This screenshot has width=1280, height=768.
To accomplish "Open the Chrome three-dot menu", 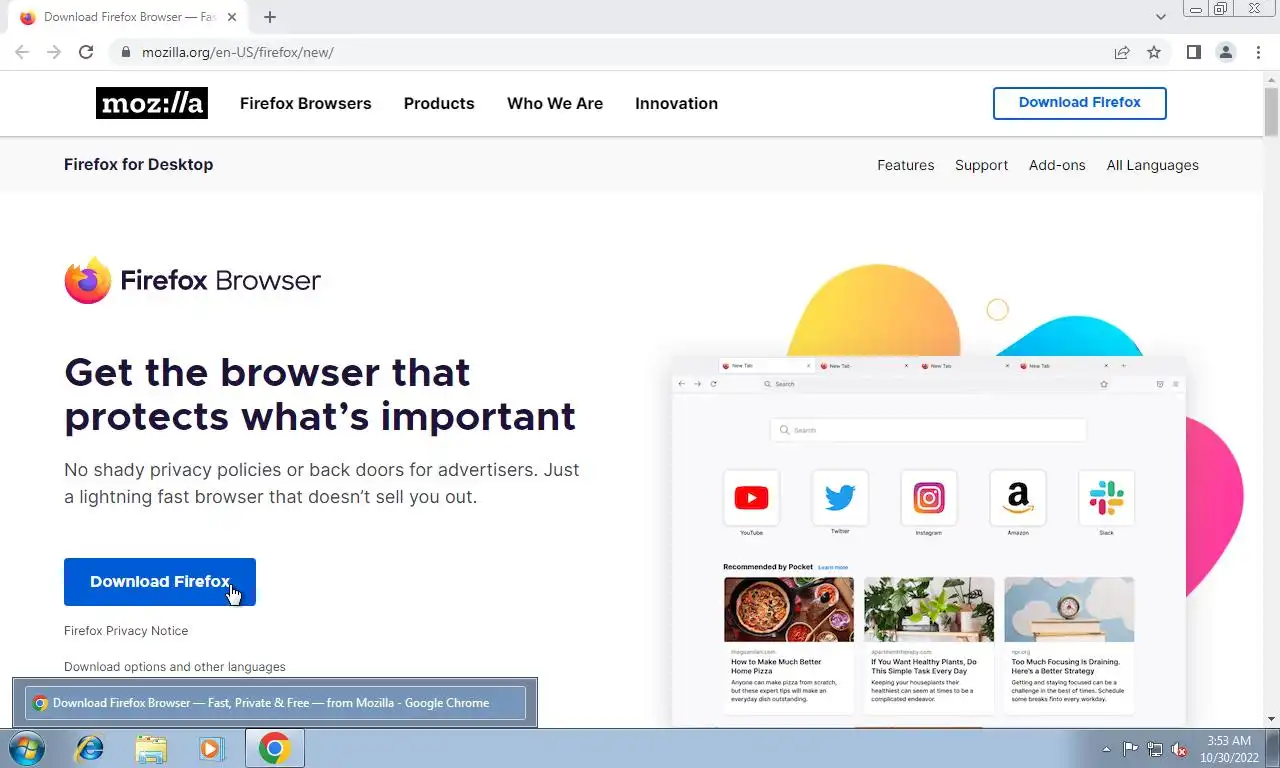I will click(x=1258, y=52).
